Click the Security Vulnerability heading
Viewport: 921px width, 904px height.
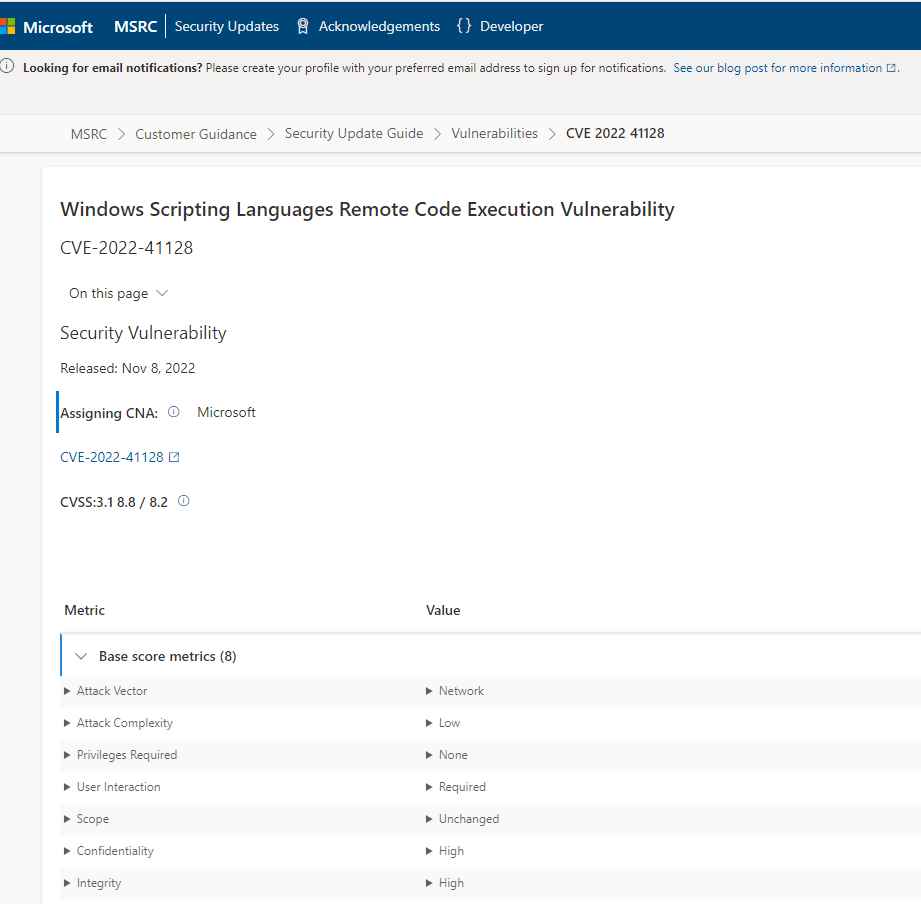pyautogui.click(x=143, y=333)
